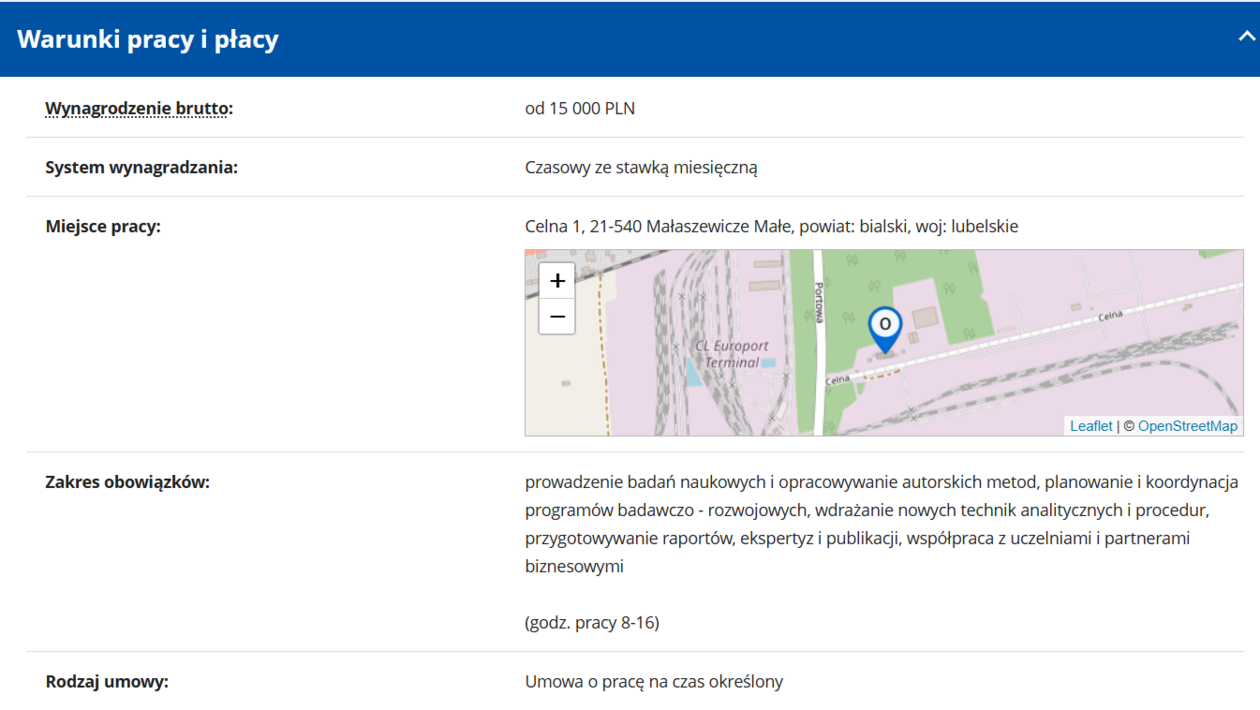
Task: Zoom in on the map
Action: pos(557,281)
